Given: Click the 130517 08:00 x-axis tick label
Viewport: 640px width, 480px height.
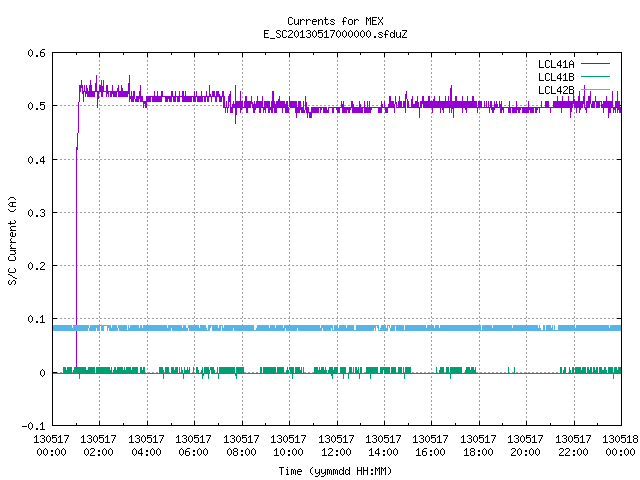Looking at the screenshot, I should pos(241,446).
